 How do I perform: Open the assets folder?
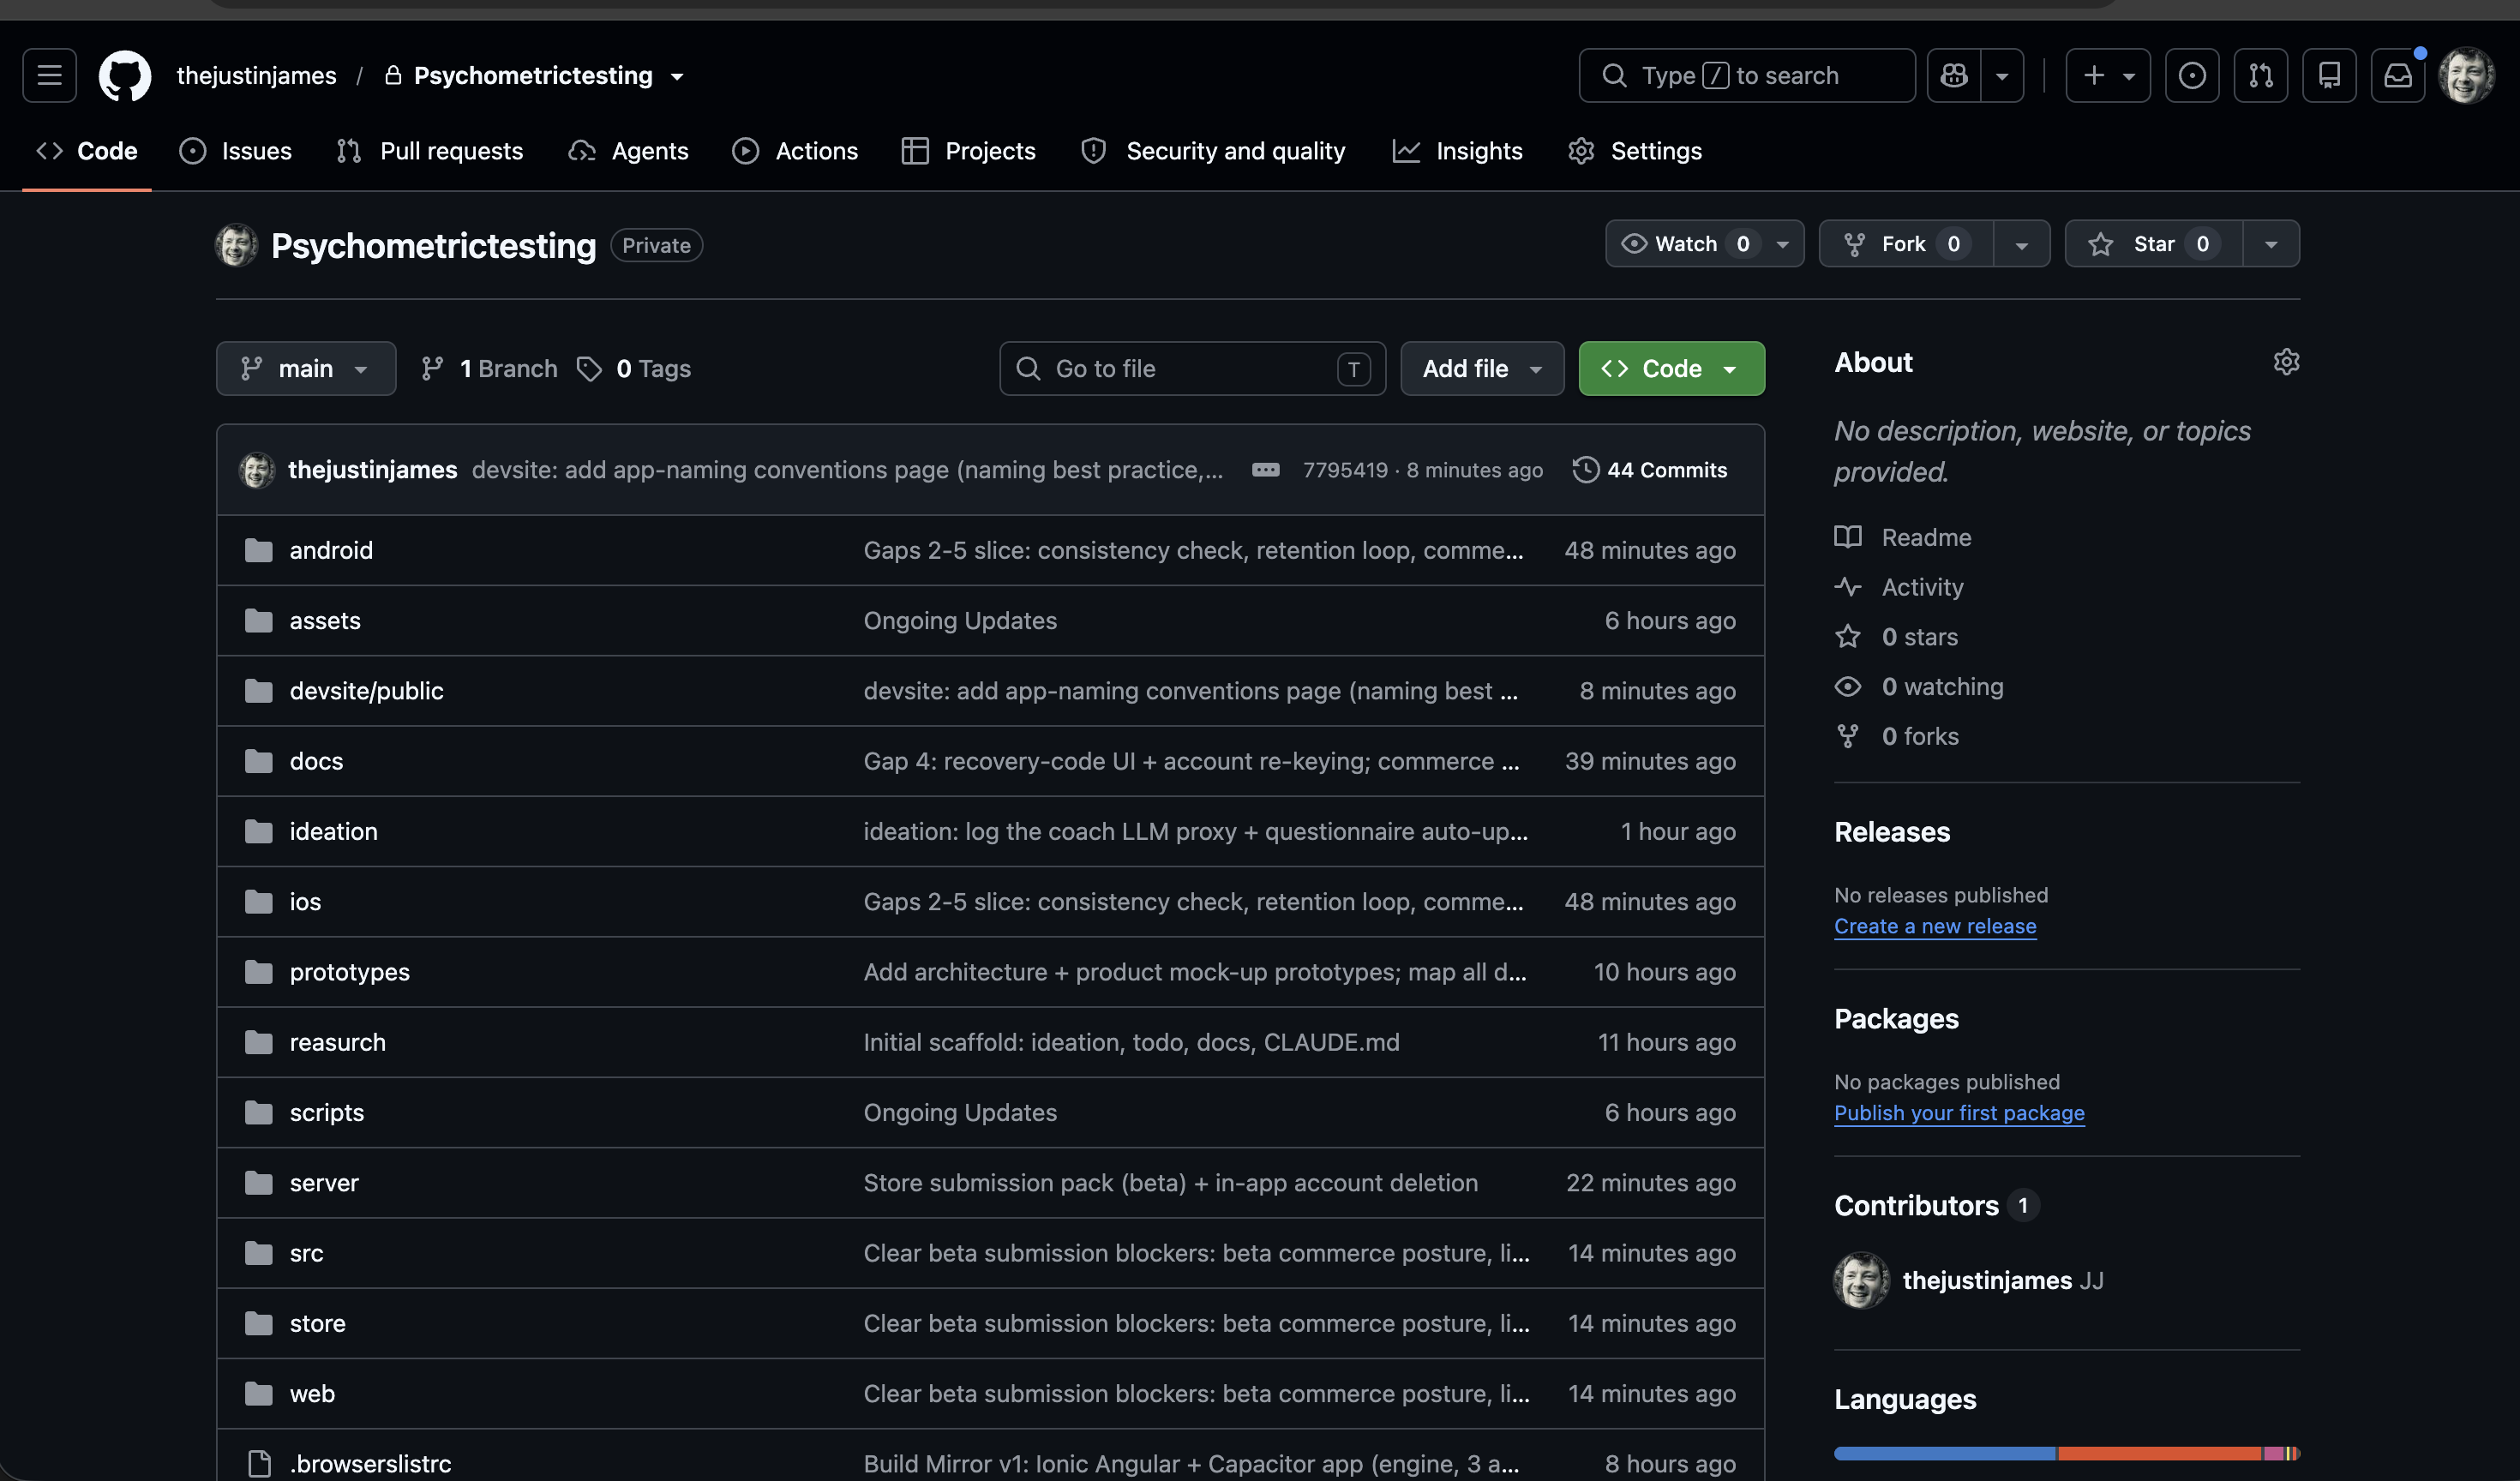tap(325, 621)
